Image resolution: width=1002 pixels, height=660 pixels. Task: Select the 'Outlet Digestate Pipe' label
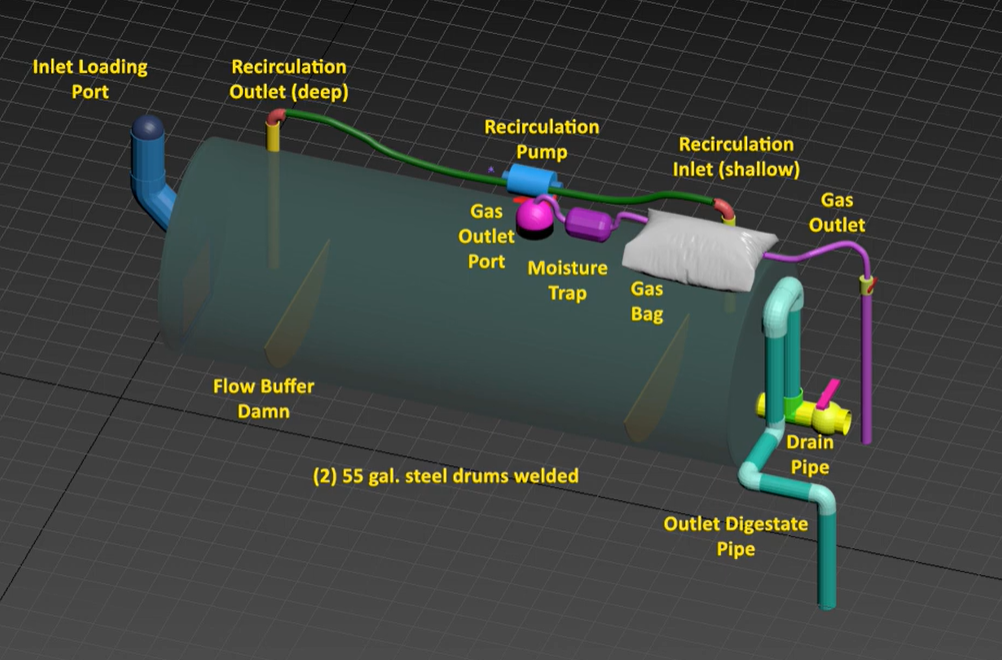coord(736,536)
